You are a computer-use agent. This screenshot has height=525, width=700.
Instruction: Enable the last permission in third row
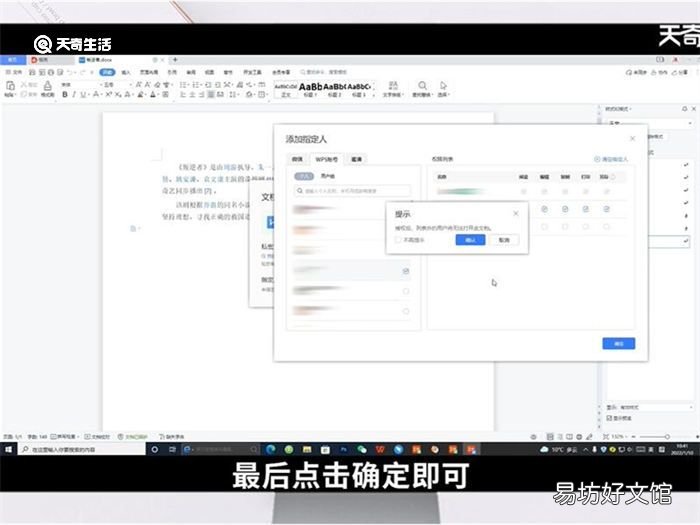[606, 227]
